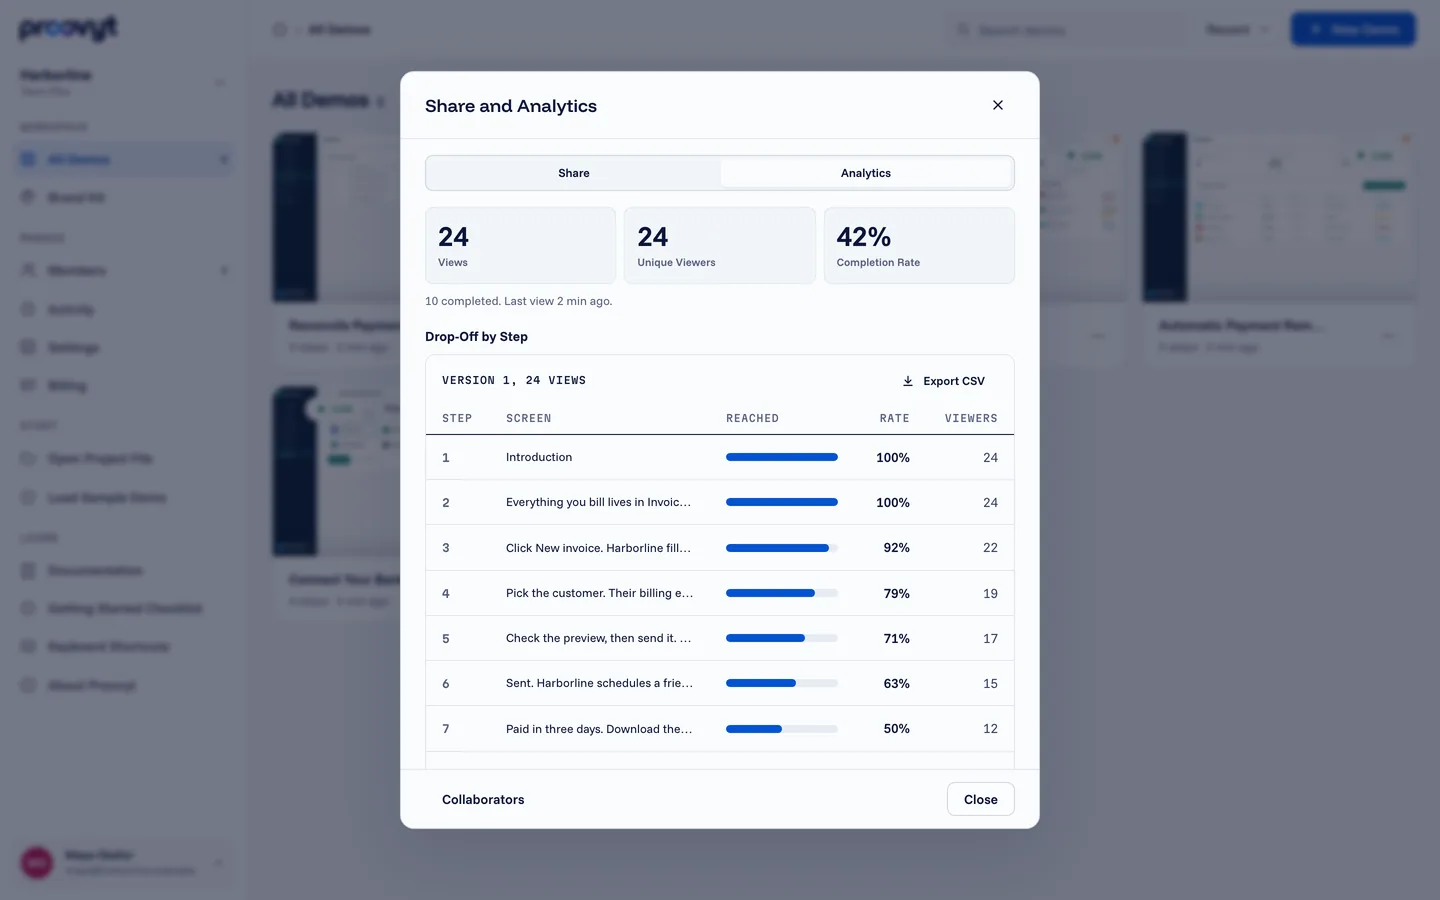The height and width of the screenshot is (900, 1440).
Task: Click the RATE column header
Action: coord(895,418)
